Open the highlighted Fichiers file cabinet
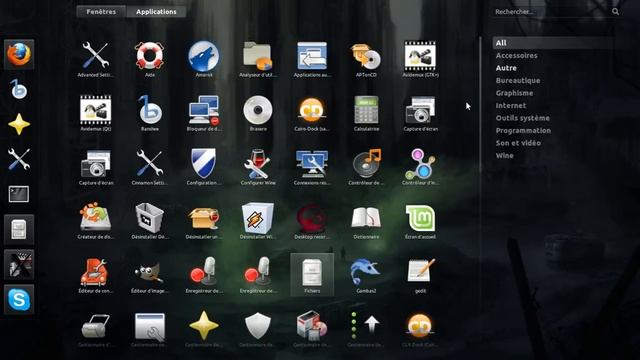 pyautogui.click(x=312, y=274)
